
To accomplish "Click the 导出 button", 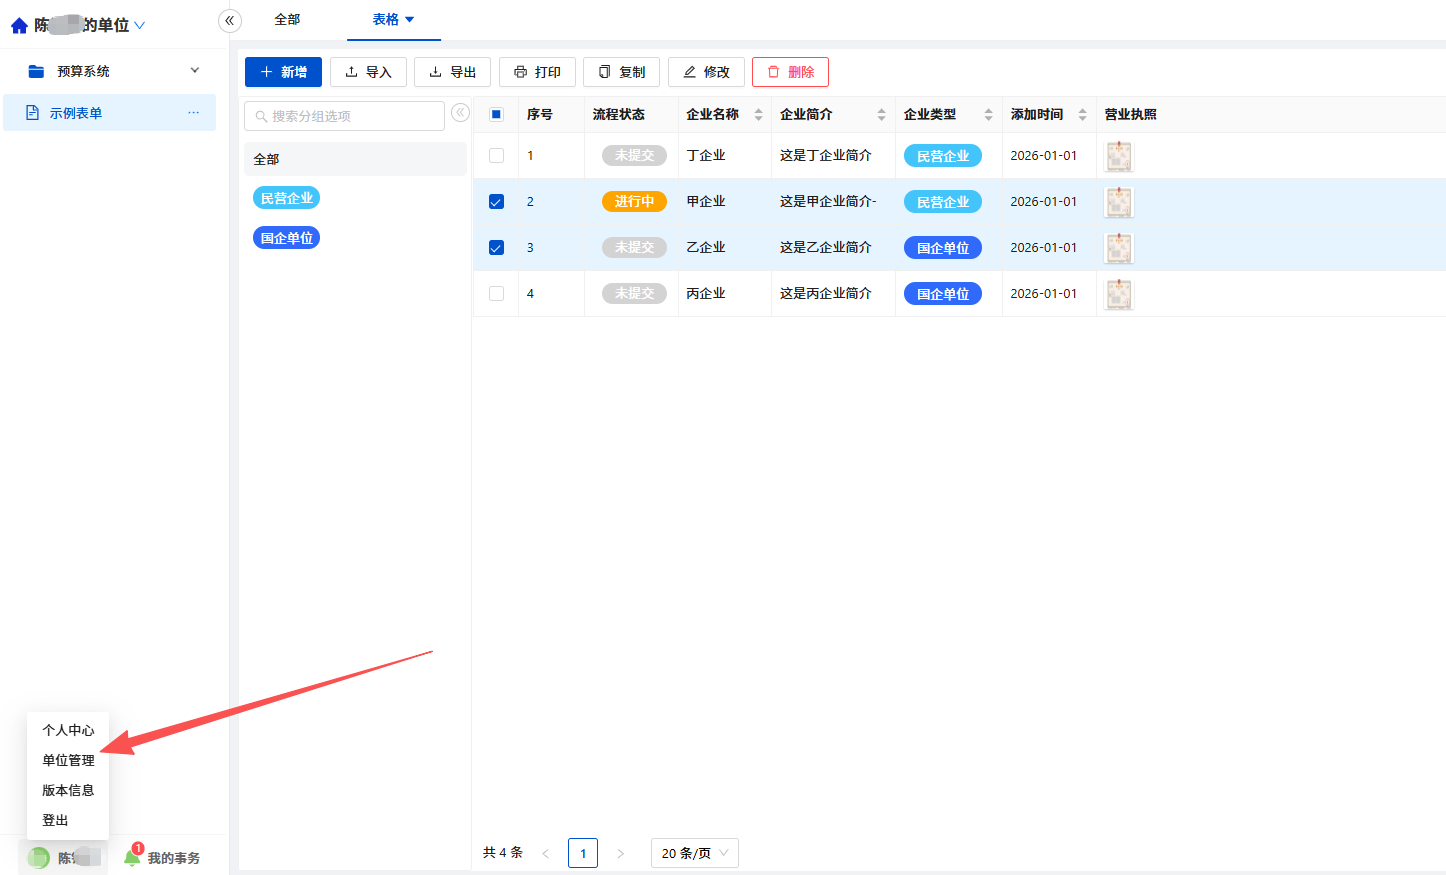I will pyautogui.click(x=452, y=72).
